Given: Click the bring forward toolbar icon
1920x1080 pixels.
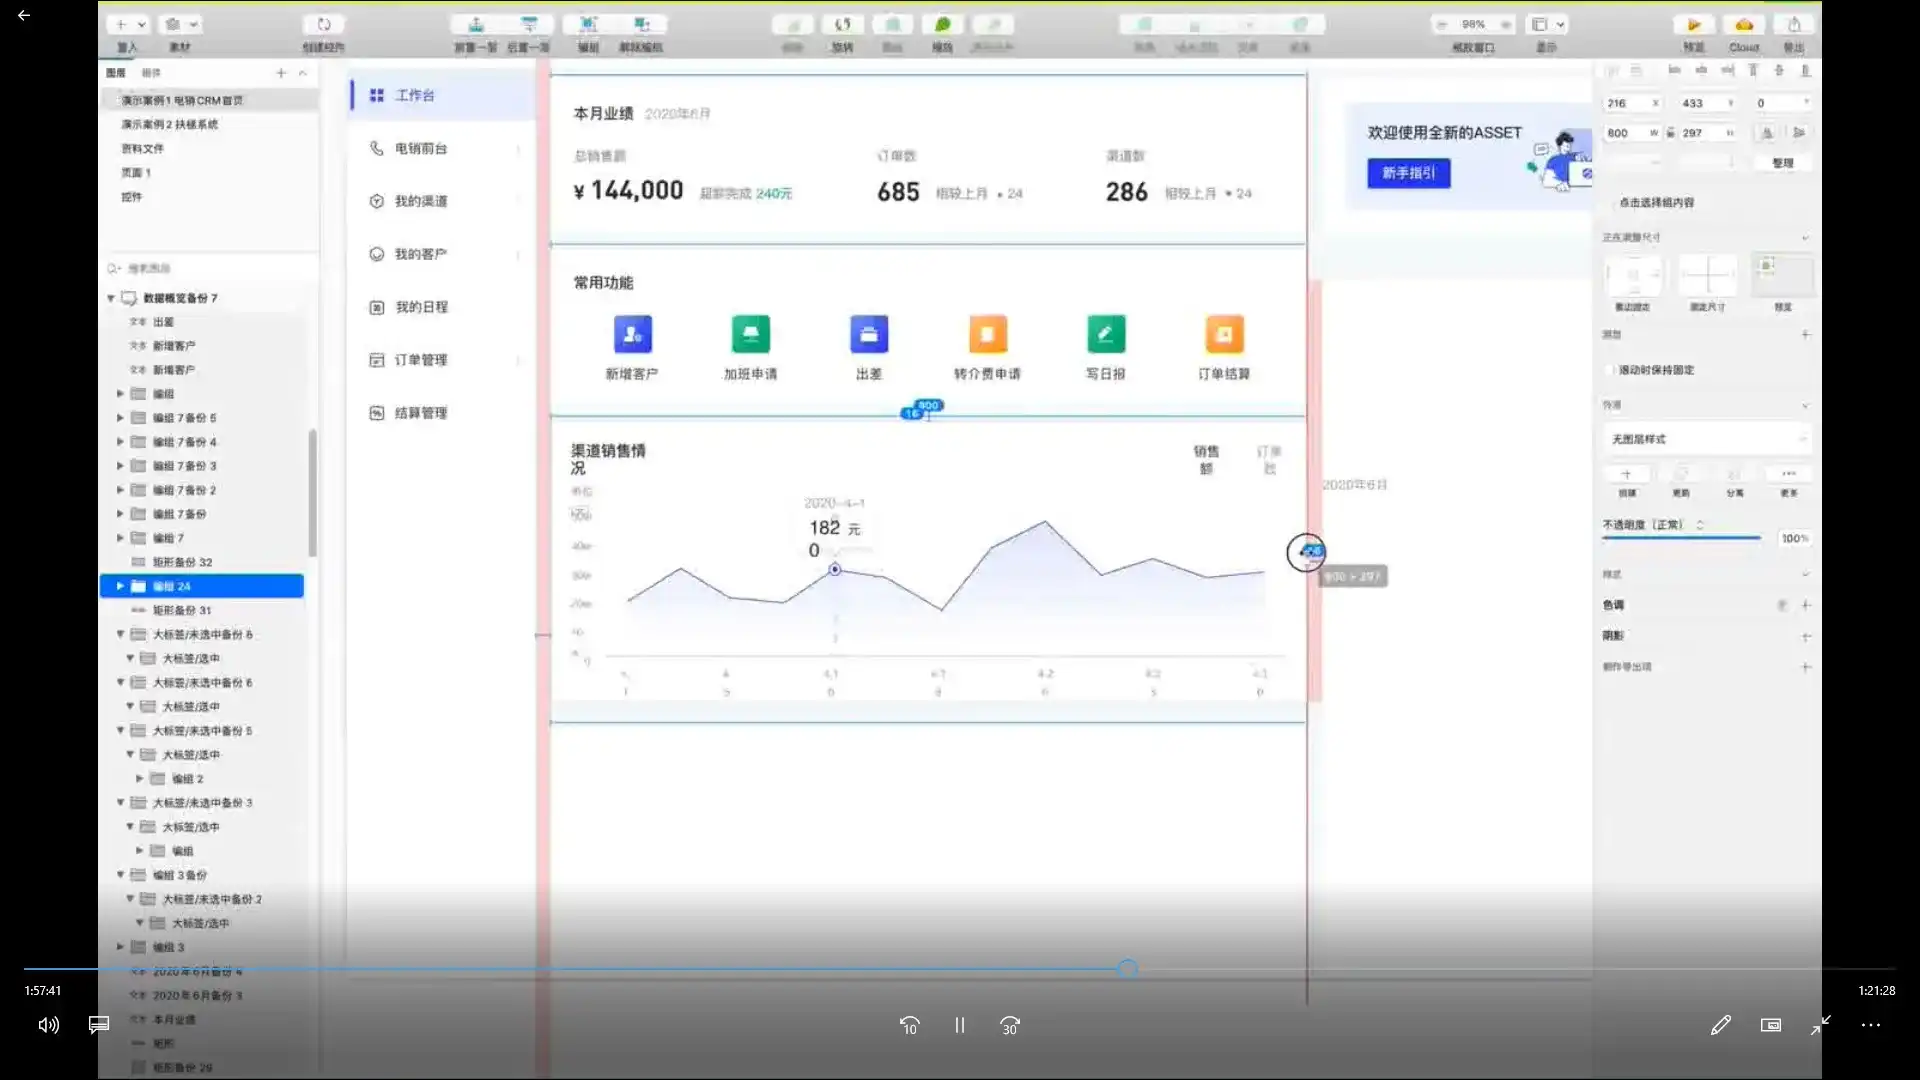Looking at the screenshot, I should pyautogui.click(x=476, y=25).
